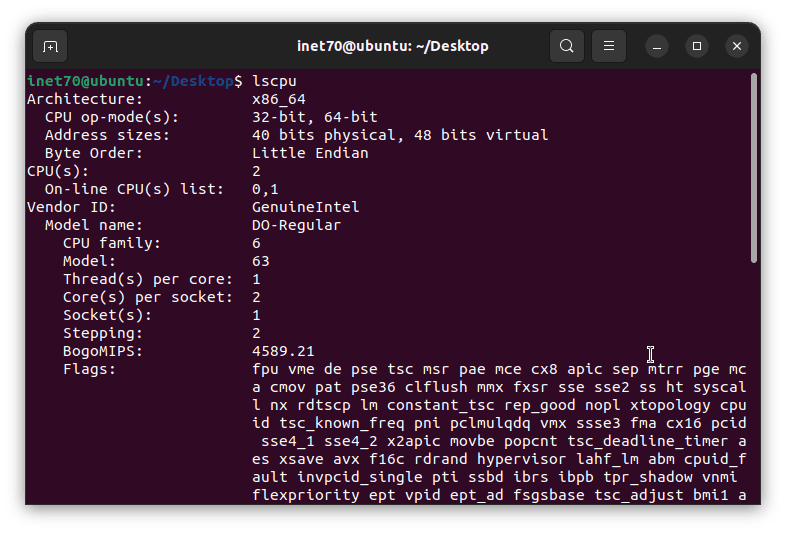786x533 pixels.
Task: Click the flag tsc_adjust
Action: coord(638,495)
